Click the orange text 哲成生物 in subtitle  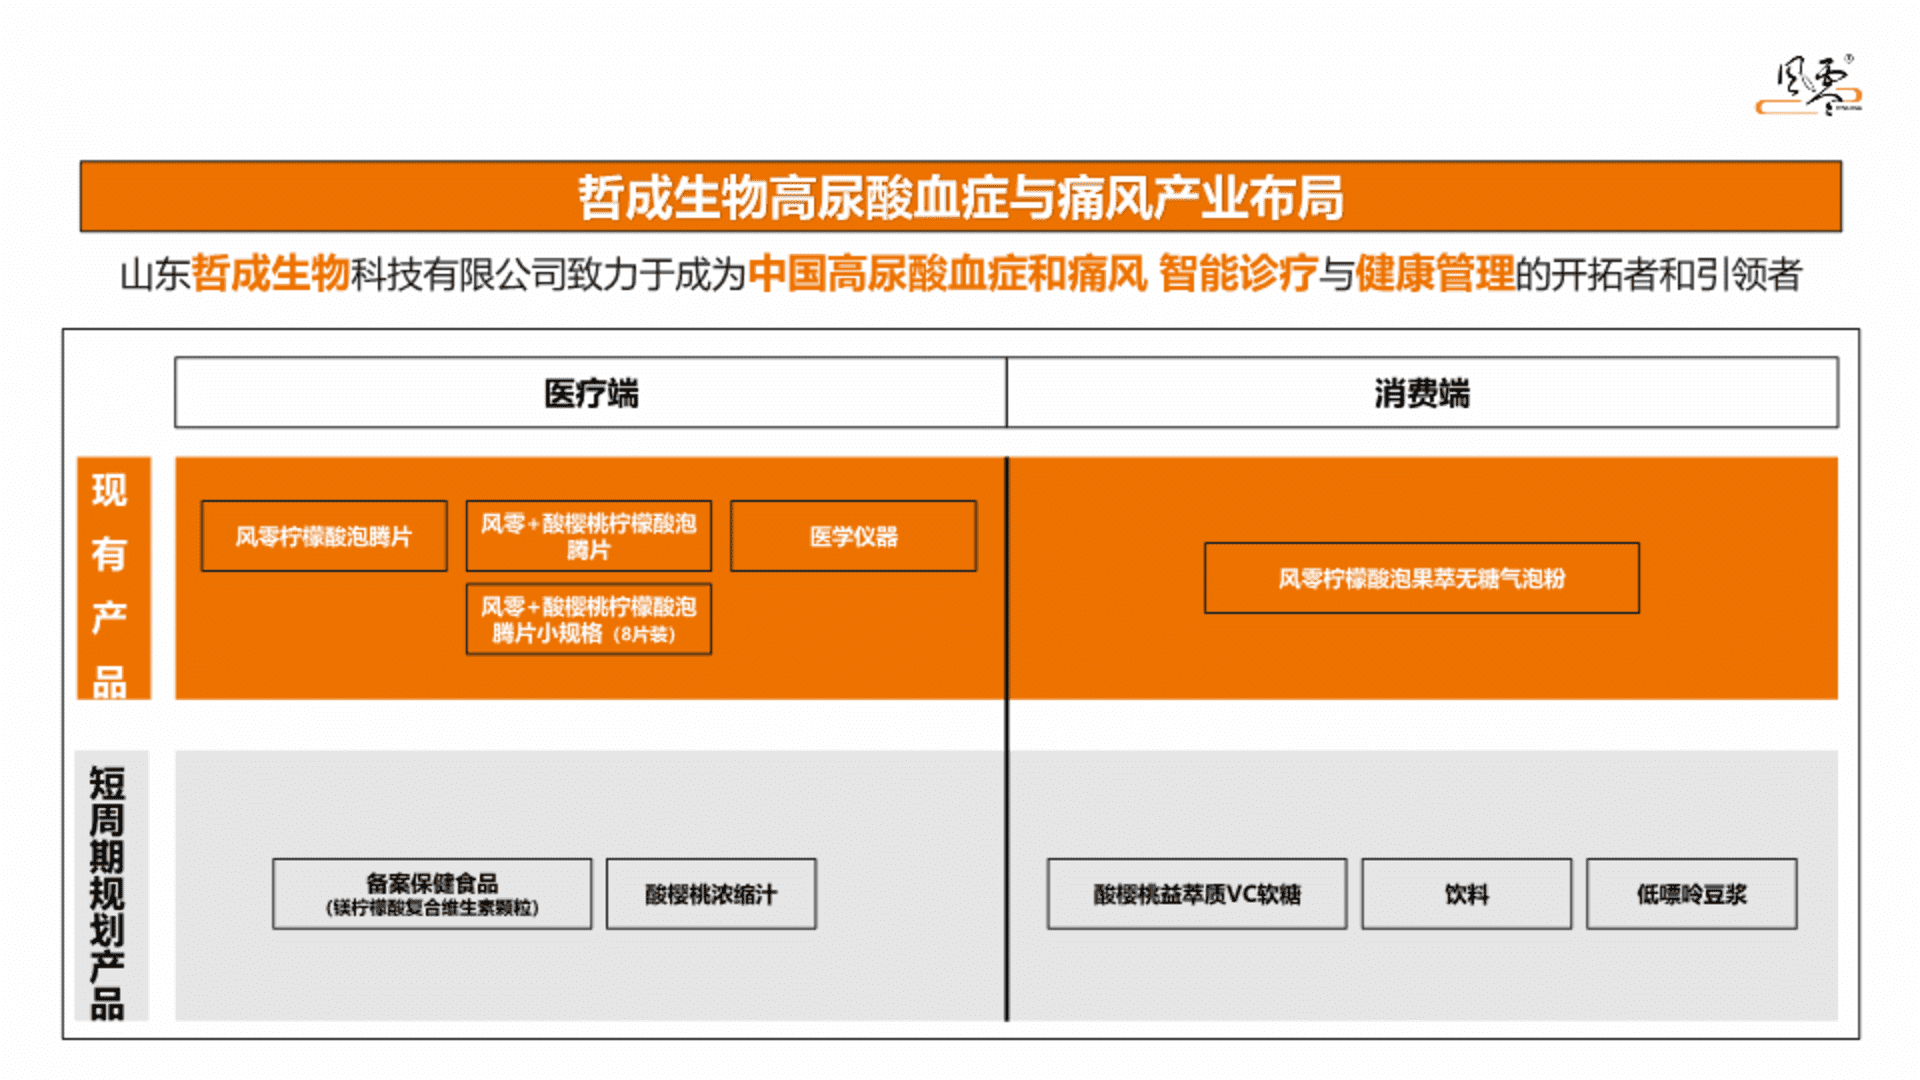pyautogui.click(x=269, y=274)
